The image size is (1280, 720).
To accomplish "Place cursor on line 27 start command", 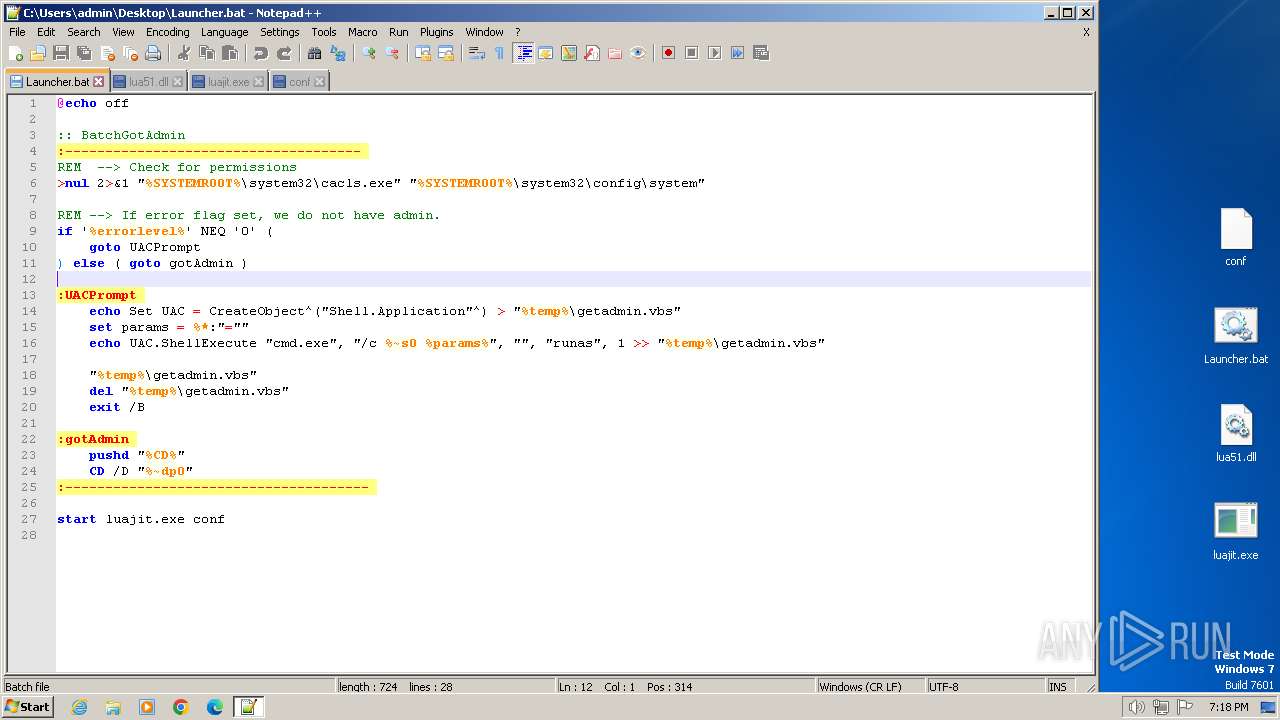I will click(x=141, y=519).
